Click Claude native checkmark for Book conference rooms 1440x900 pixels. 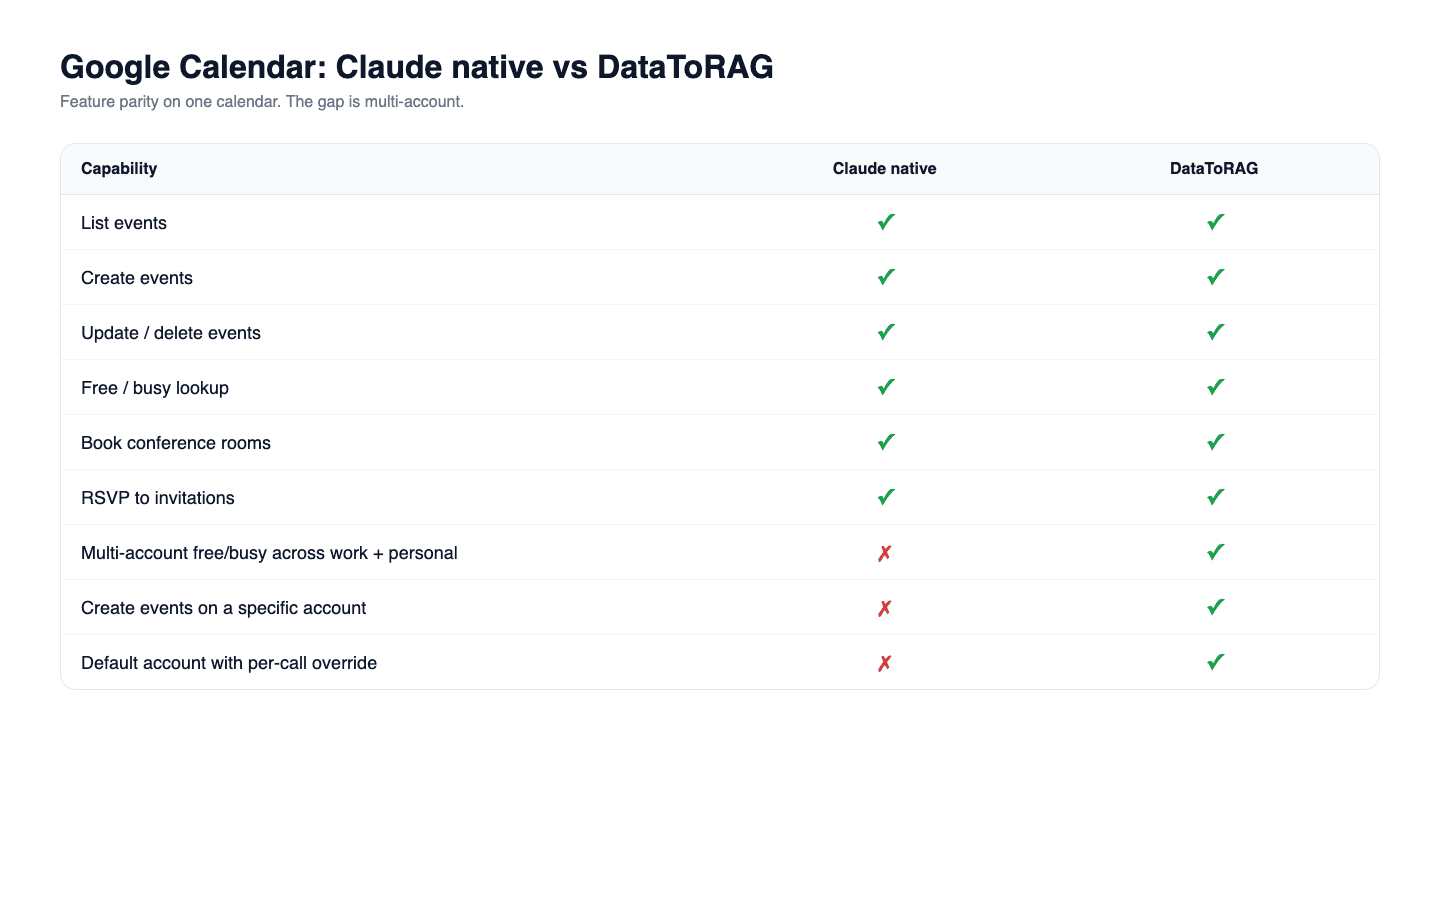pos(885,442)
